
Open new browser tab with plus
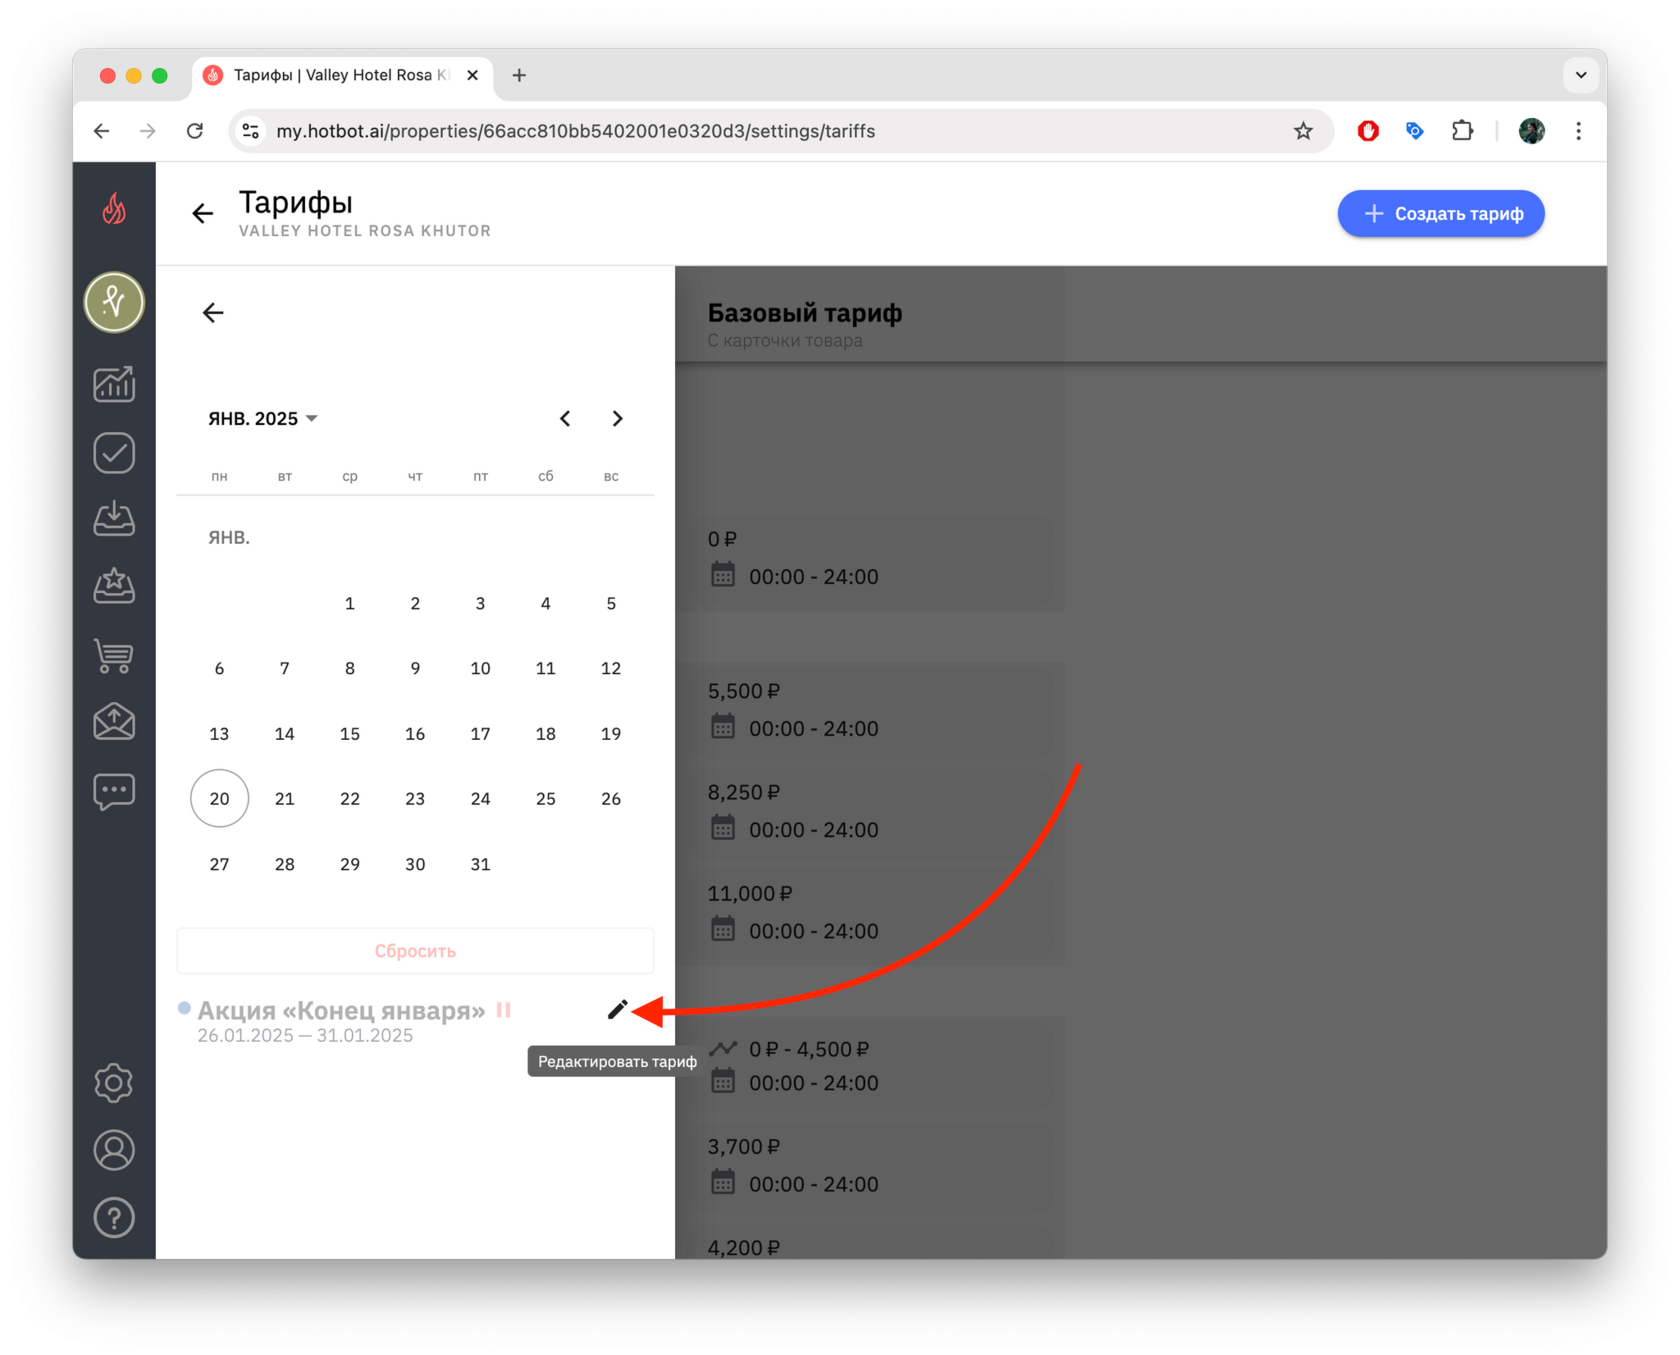(519, 75)
